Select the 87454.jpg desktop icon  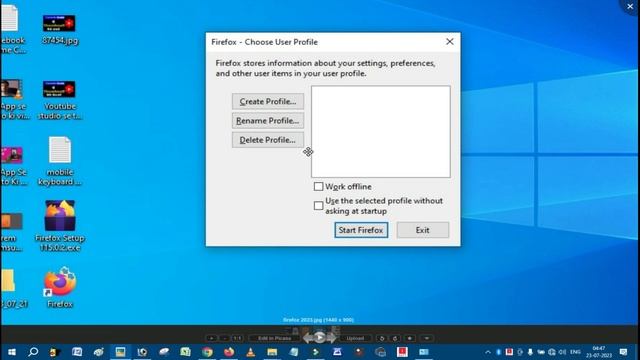click(60, 29)
